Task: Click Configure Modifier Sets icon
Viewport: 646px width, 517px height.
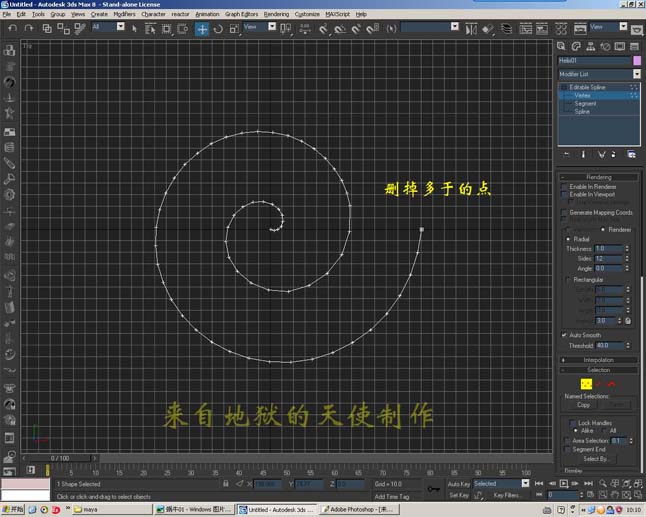Action: 631,154
